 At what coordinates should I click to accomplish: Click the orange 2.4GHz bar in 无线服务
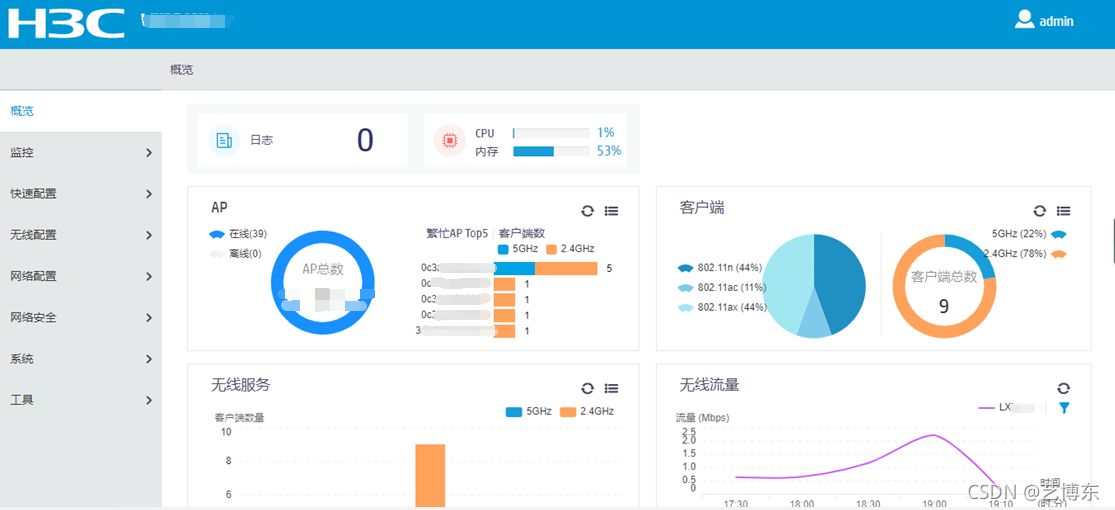pyautogui.click(x=430, y=475)
